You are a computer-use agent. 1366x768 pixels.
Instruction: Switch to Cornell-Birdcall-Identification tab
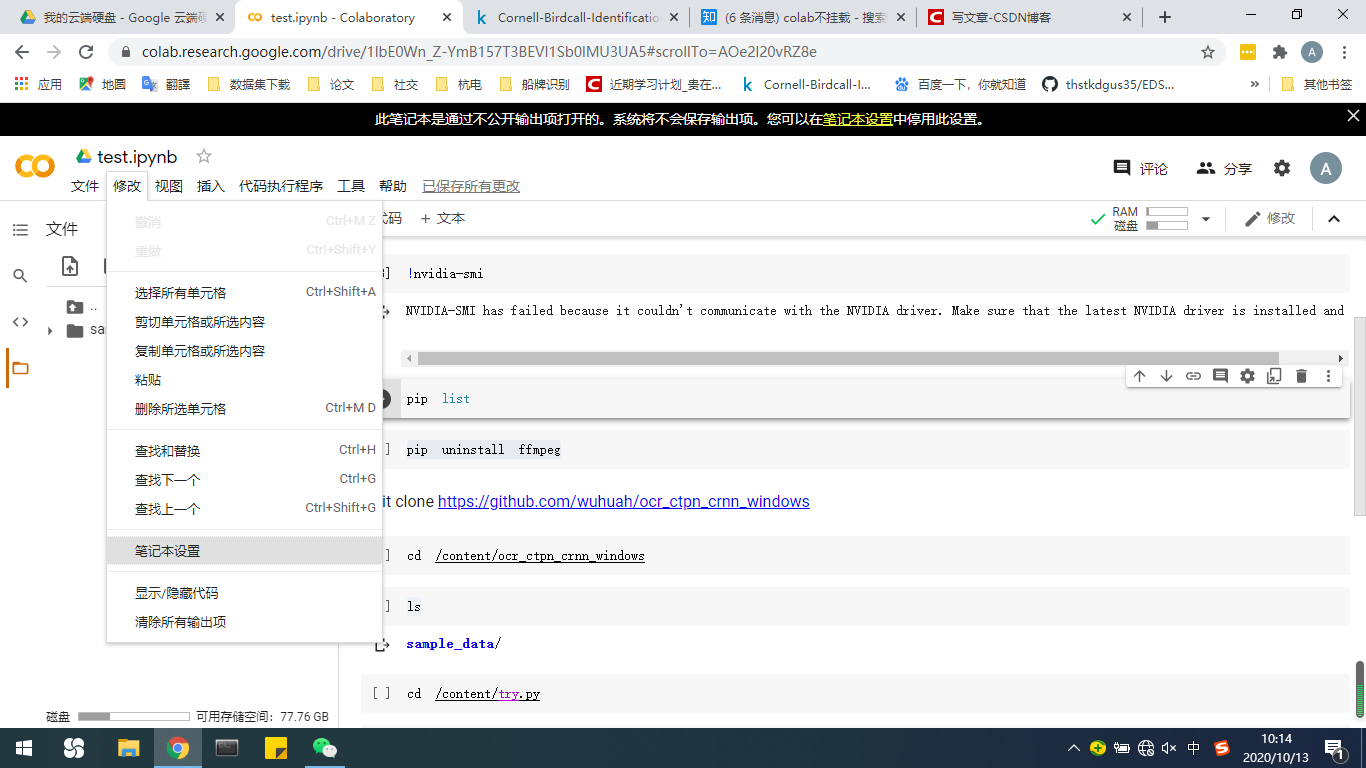tap(576, 17)
